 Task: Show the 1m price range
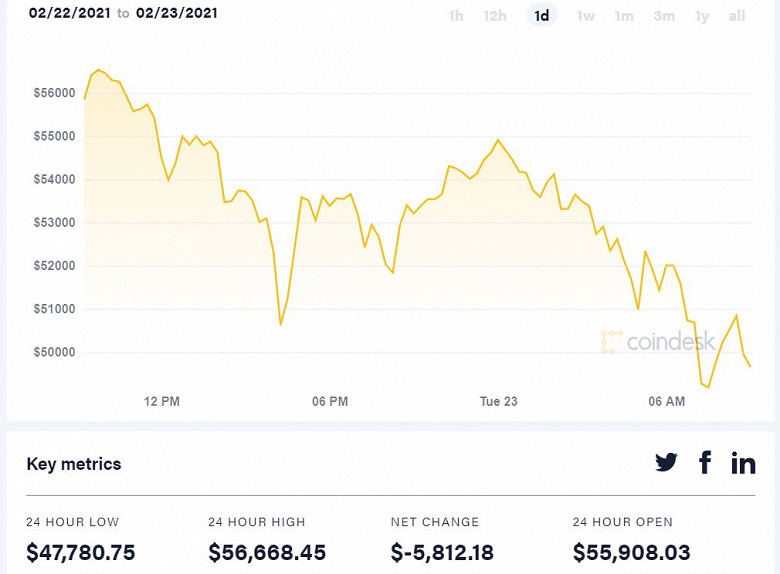coord(624,16)
